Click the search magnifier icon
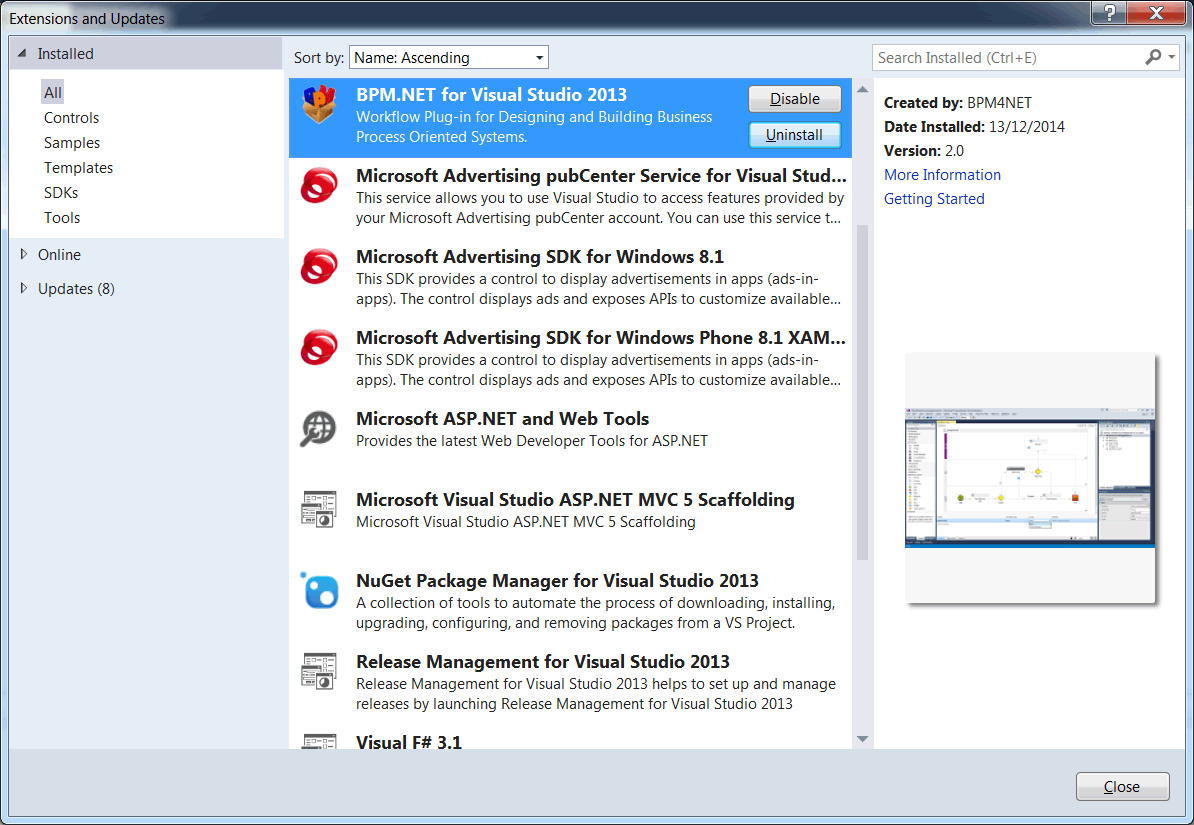Image resolution: width=1194 pixels, height=825 pixels. [1153, 57]
